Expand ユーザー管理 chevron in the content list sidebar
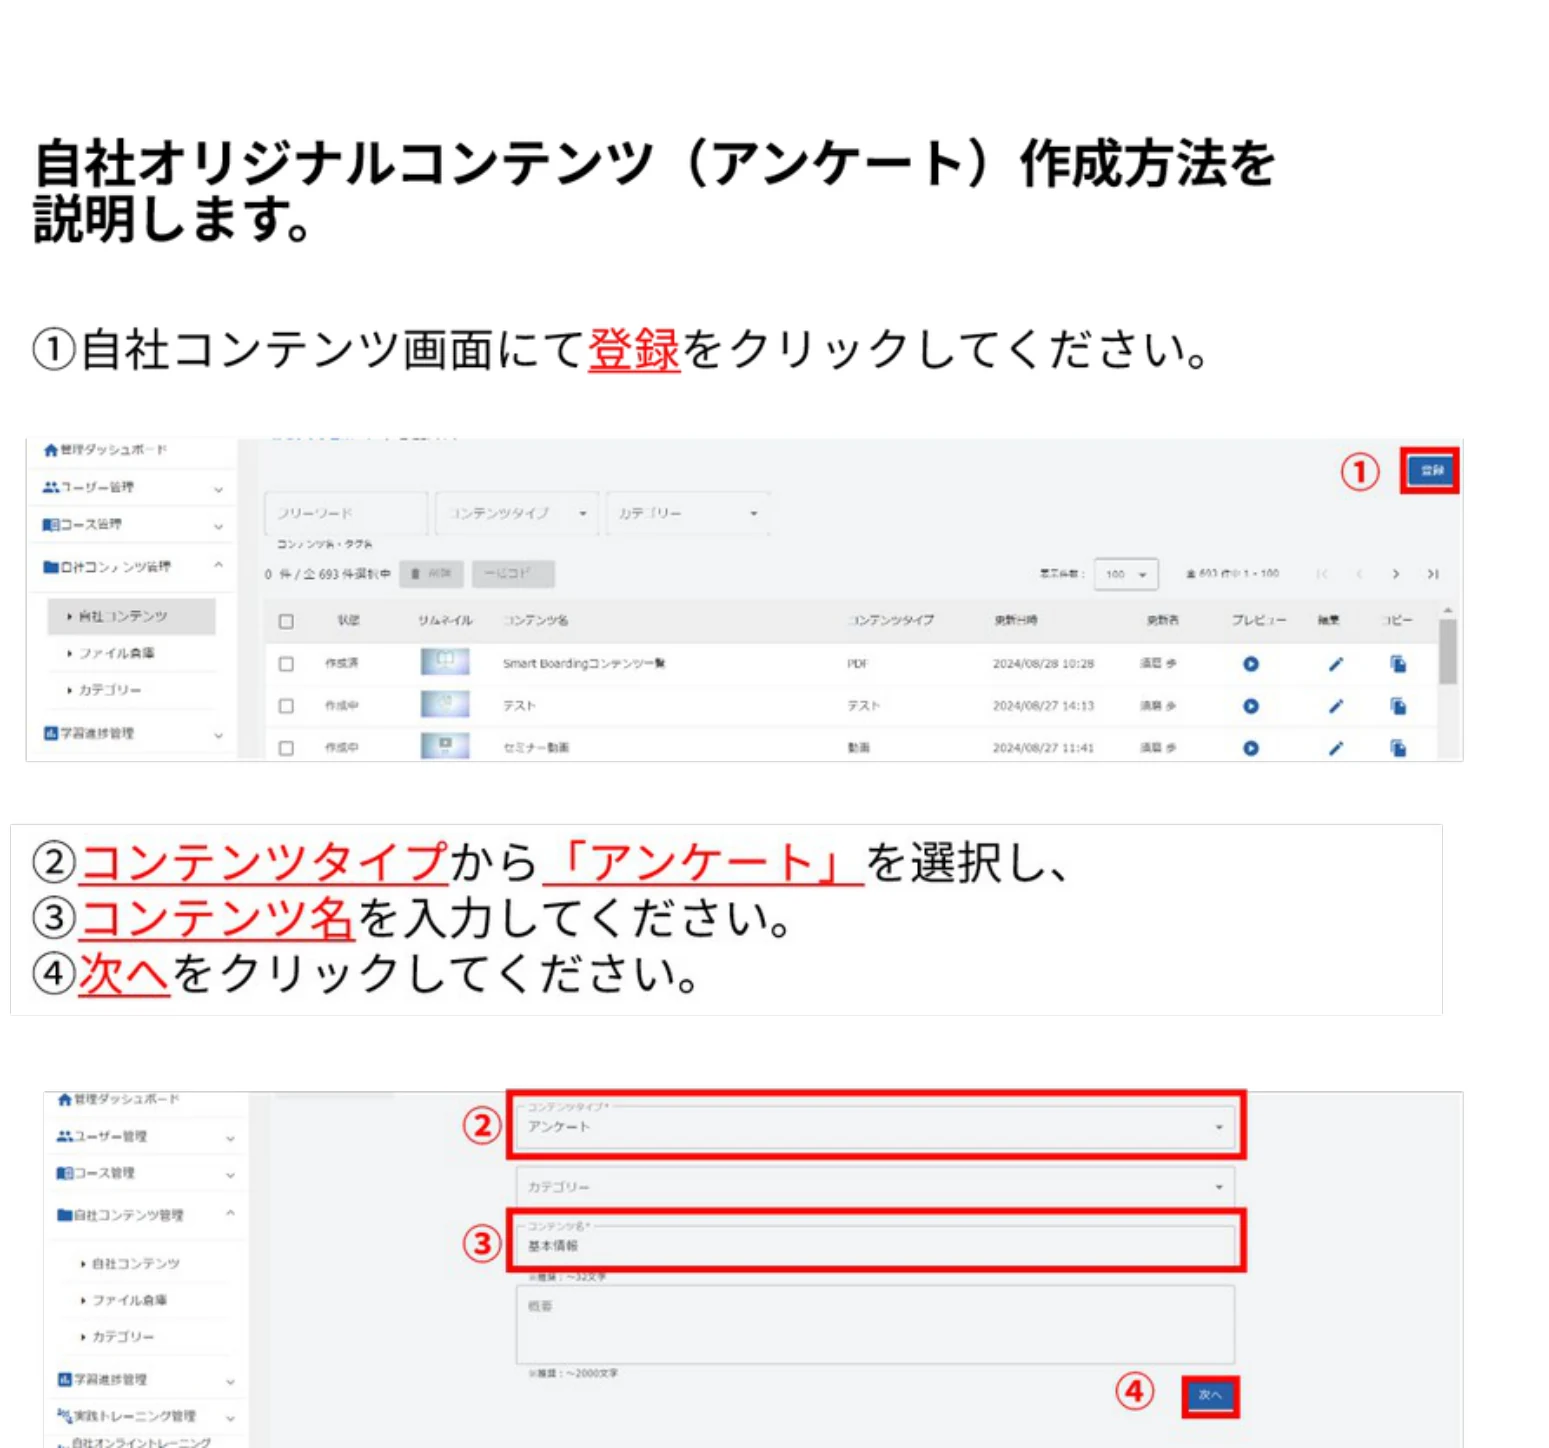Image resolution: width=1549 pixels, height=1448 pixels. pyautogui.click(x=218, y=489)
